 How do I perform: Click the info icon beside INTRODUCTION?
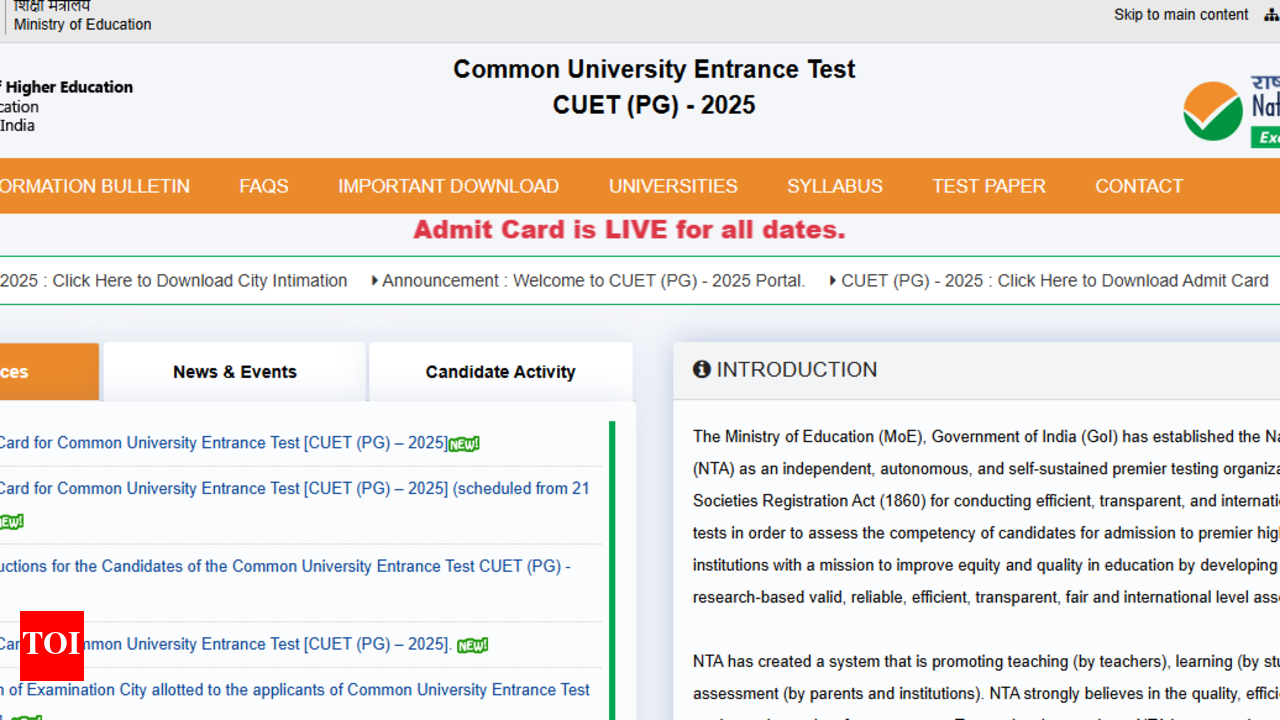(x=702, y=370)
